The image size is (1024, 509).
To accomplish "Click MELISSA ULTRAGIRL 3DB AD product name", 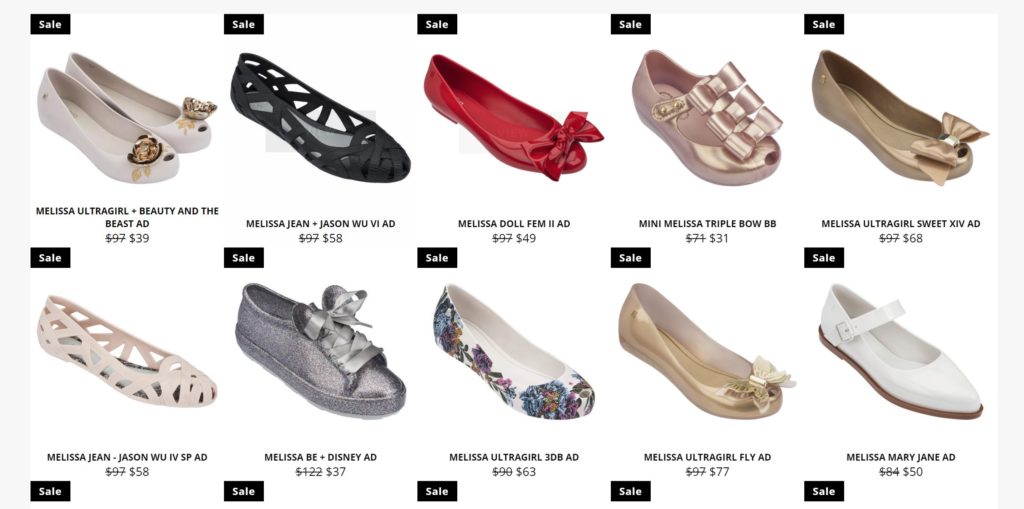I will click(514, 457).
